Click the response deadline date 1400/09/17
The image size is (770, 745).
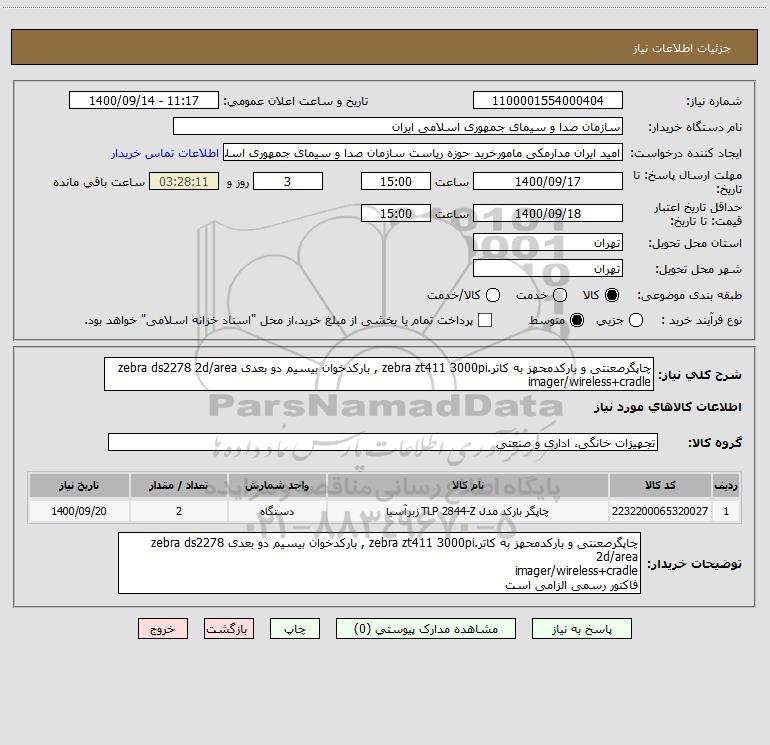click(548, 181)
